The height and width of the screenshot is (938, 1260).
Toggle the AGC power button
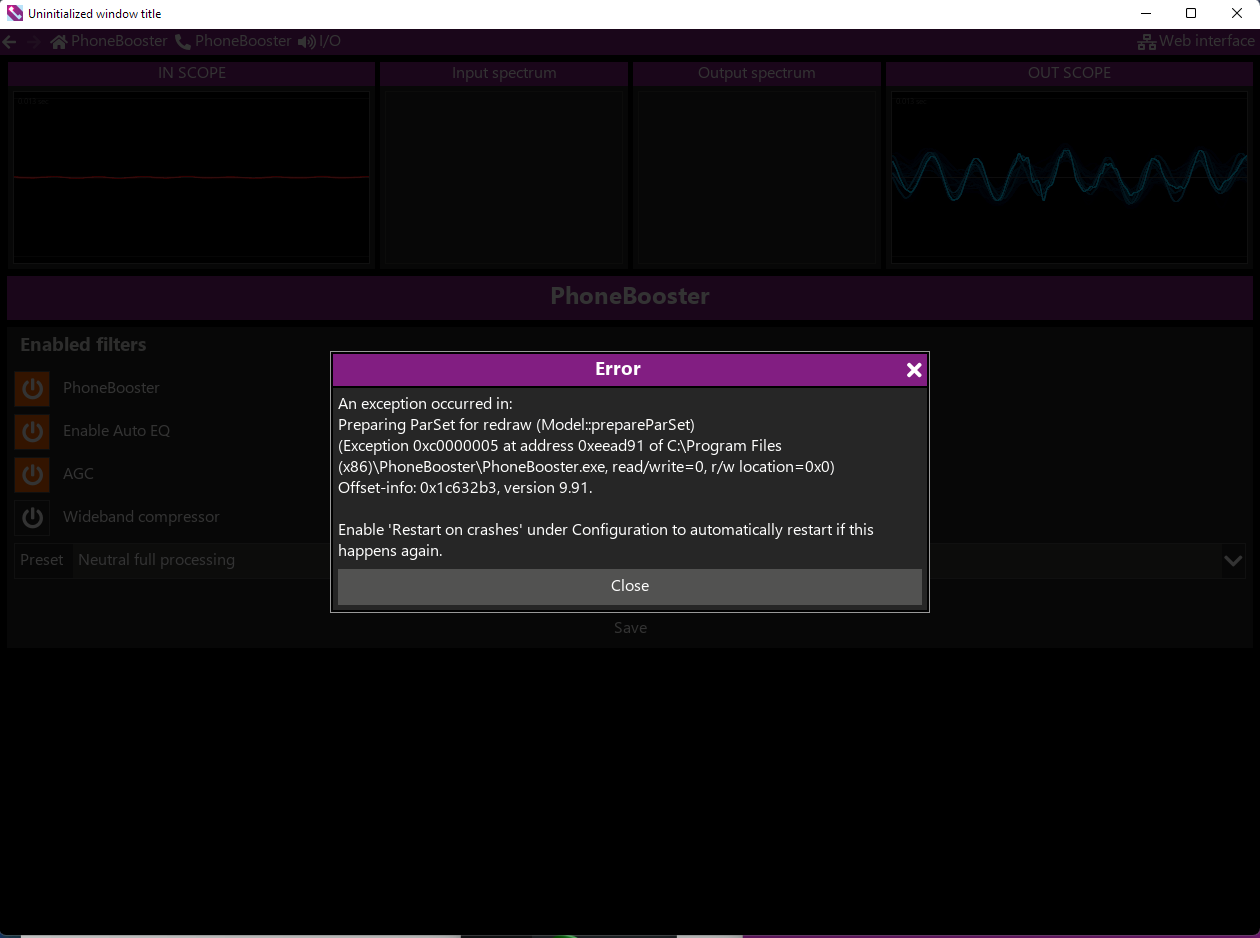coord(32,474)
